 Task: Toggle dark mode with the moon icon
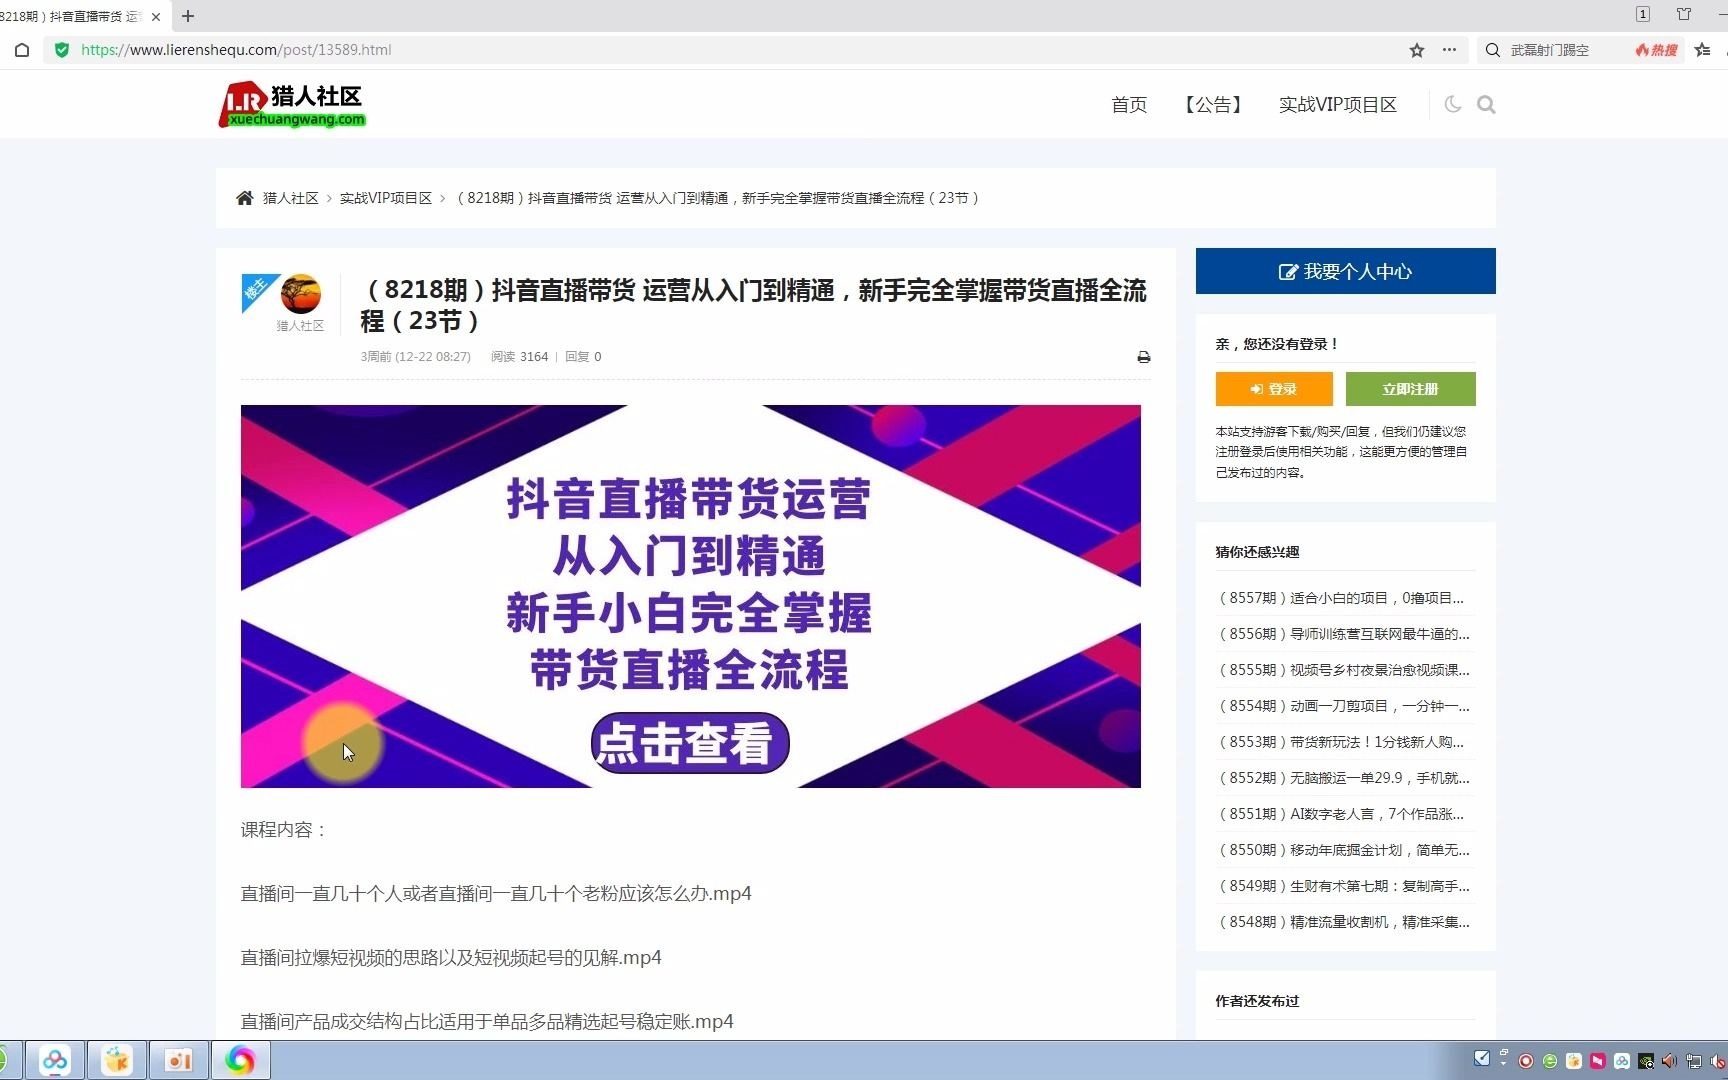[1452, 104]
